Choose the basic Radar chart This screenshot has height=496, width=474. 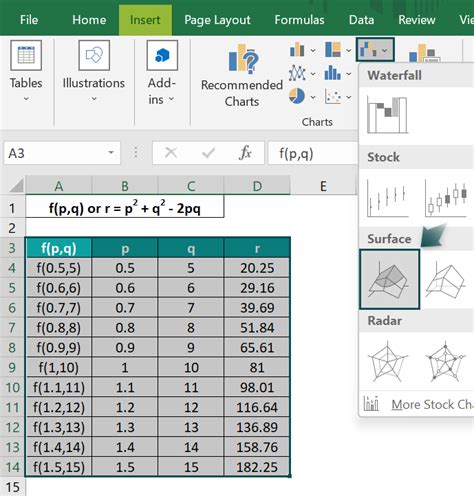388,362
